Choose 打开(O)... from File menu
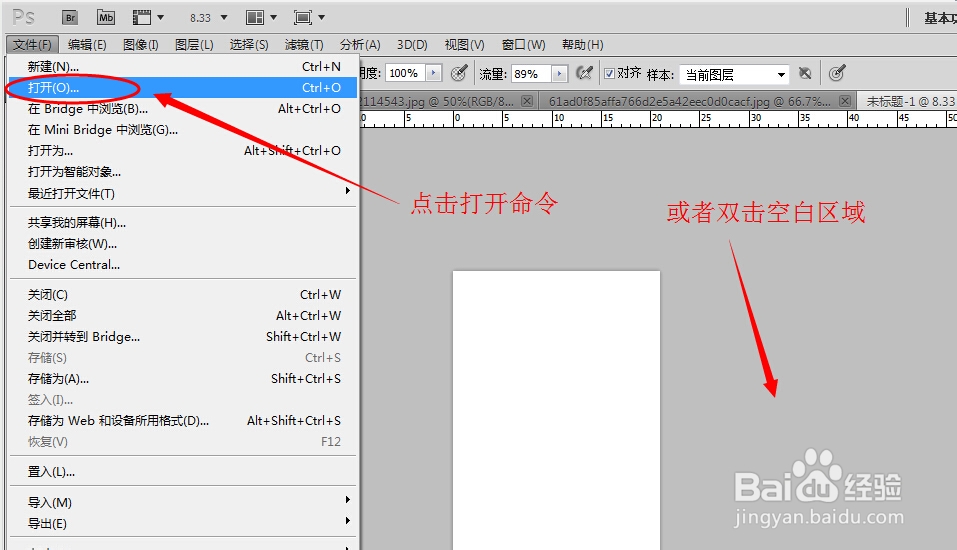This screenshot has height=550, width=957. click(183, 87)
